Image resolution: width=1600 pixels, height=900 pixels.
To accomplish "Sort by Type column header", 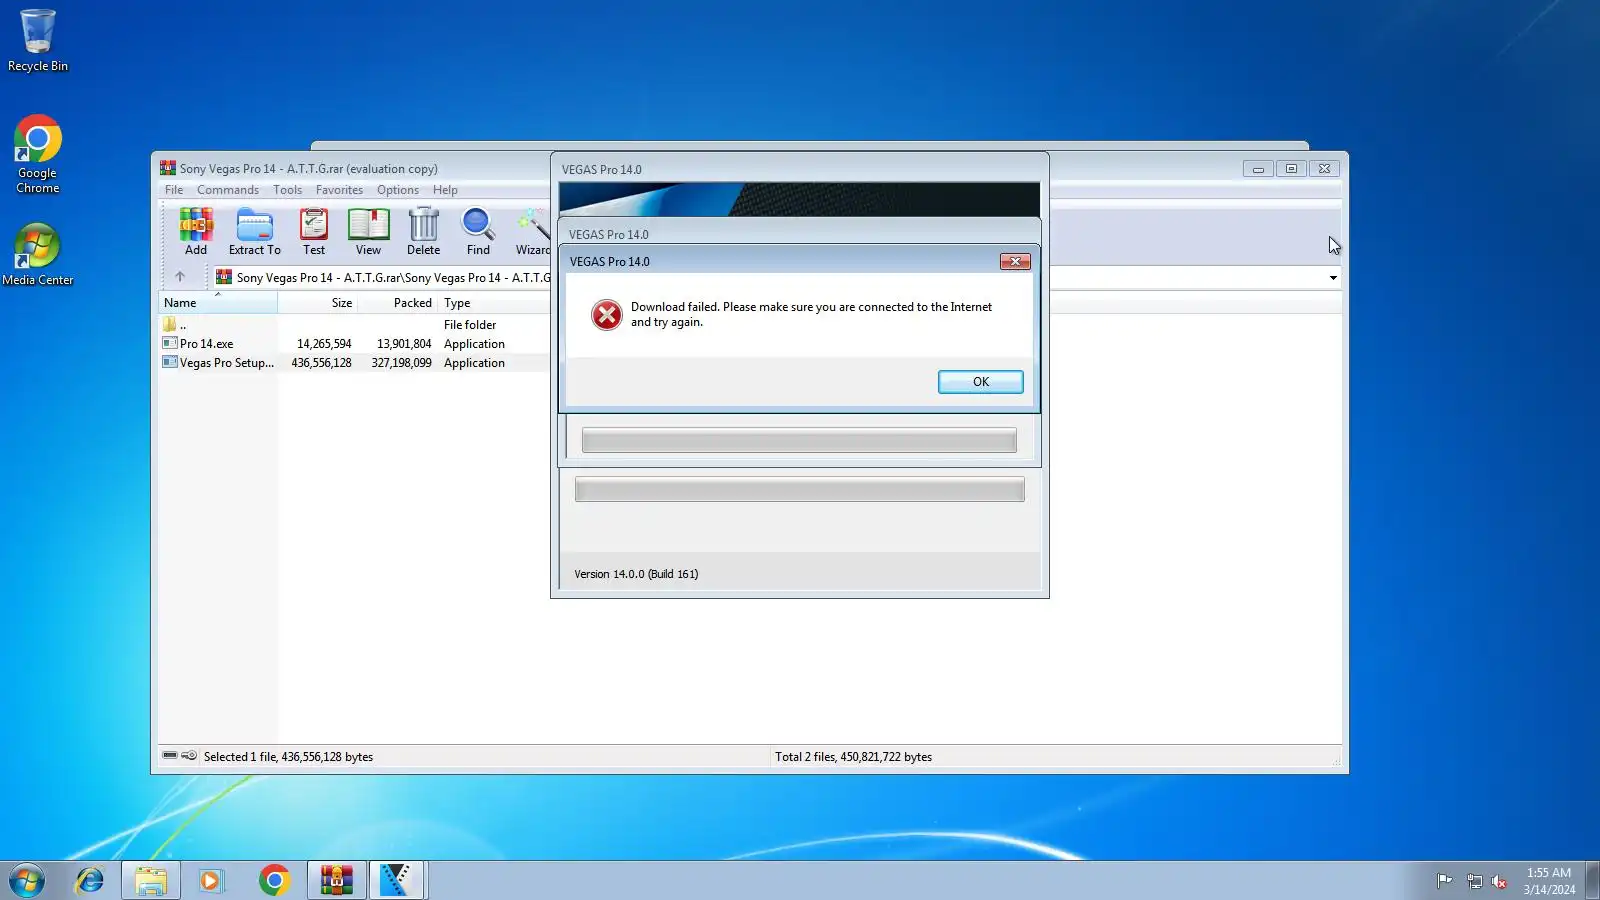I will tap(494, 303).
